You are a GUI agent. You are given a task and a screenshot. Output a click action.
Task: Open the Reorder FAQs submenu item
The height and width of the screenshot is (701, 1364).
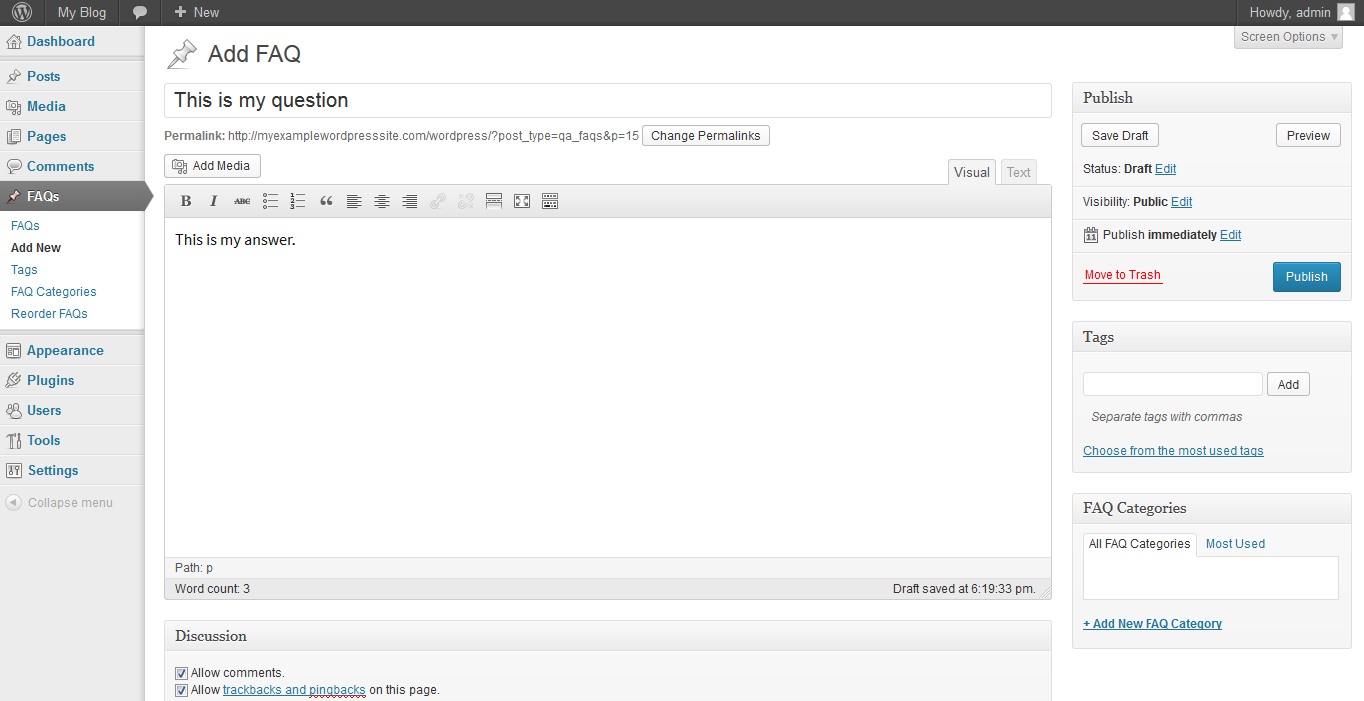coord(49,314)
